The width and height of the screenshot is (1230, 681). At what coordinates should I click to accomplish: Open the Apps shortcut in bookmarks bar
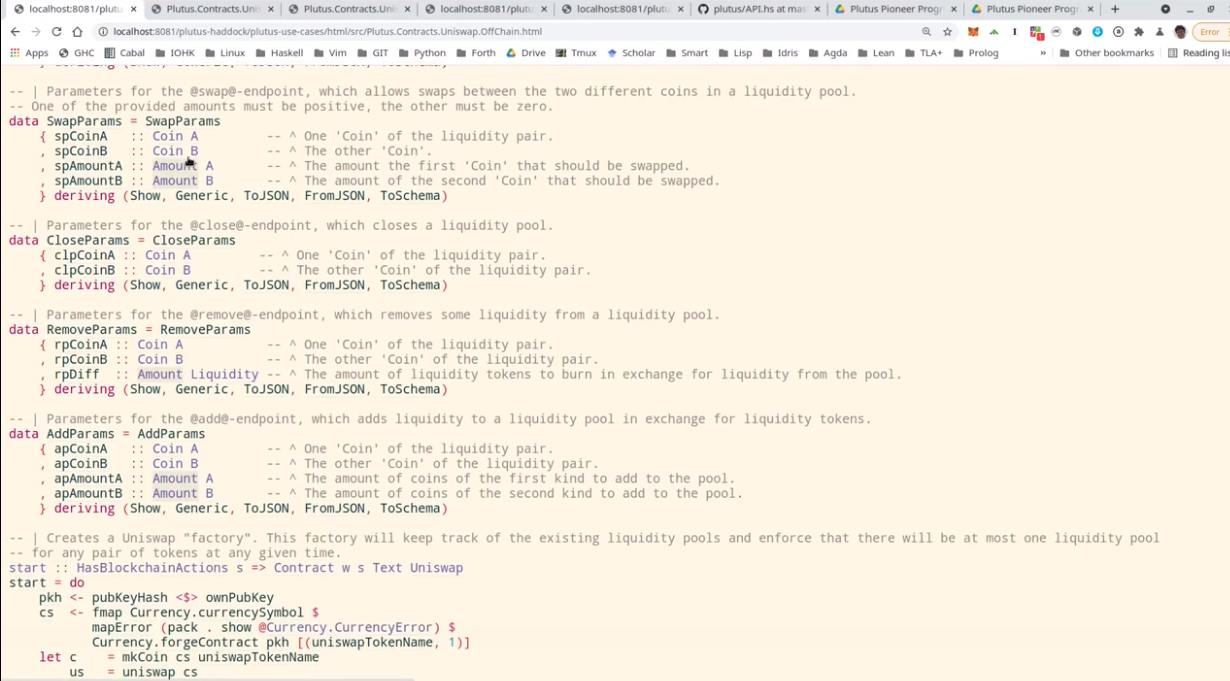28,53
